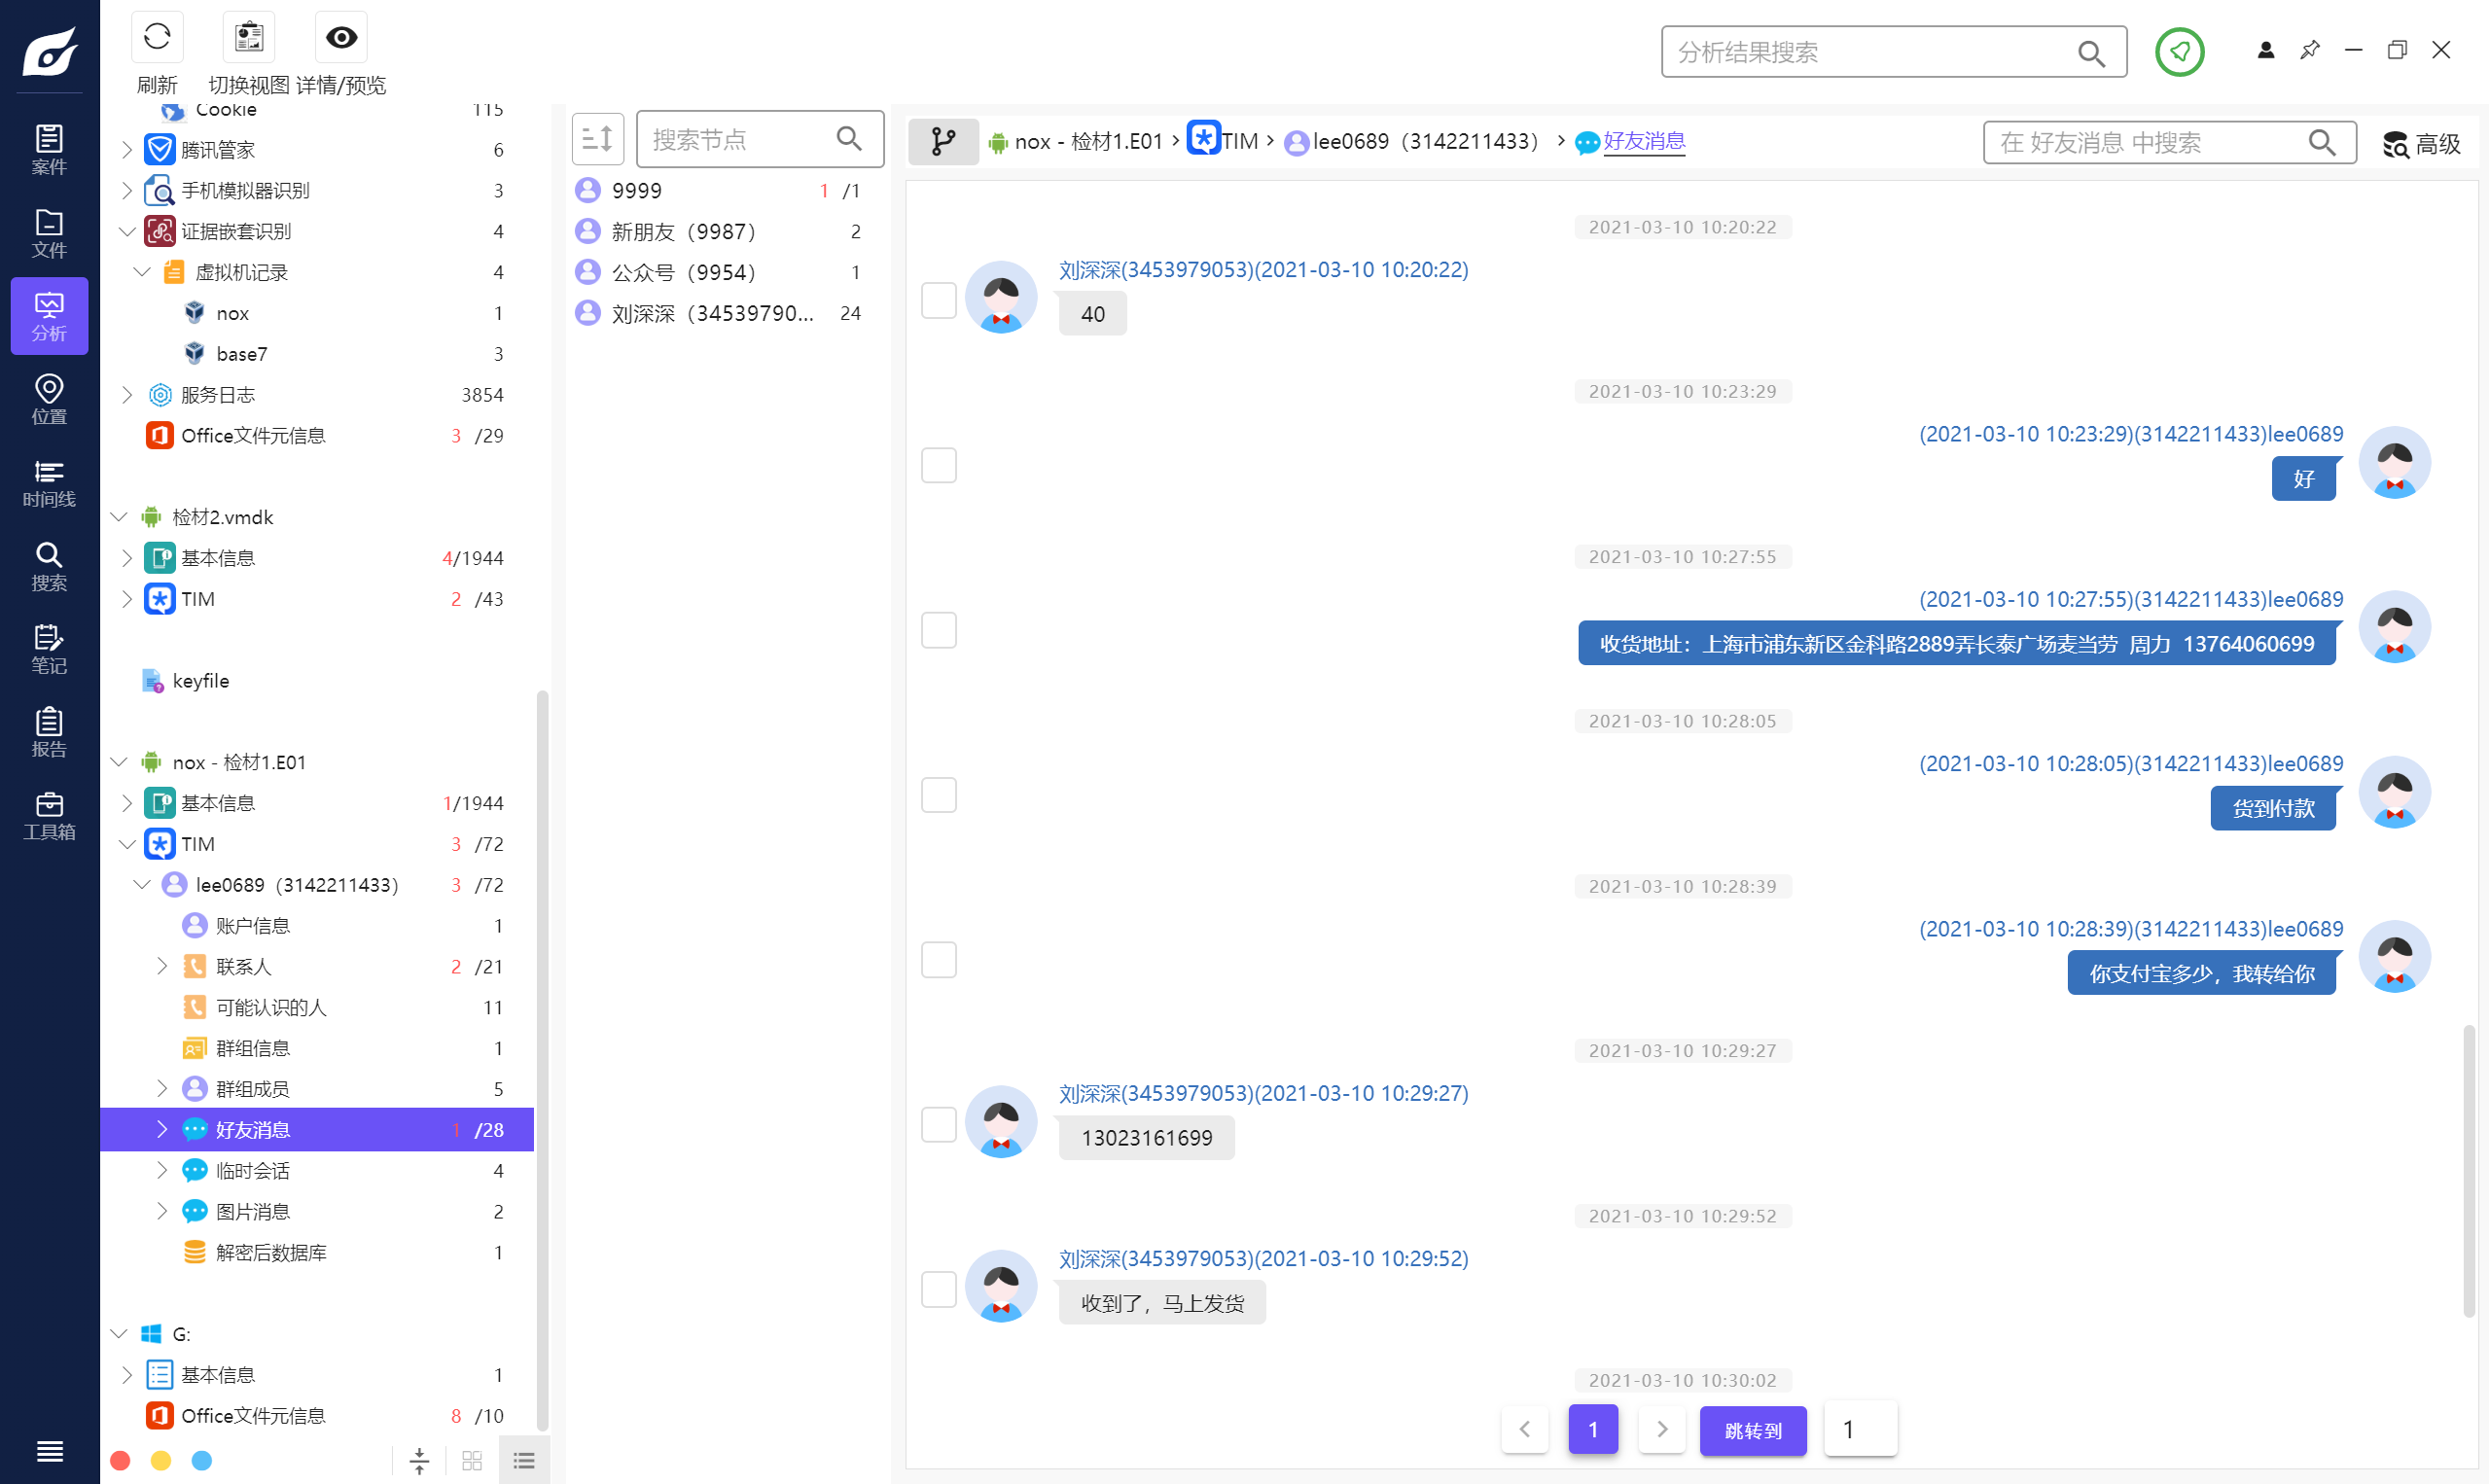Toggle the Detail/Preview eye icon
The width and height of the screenshot is (2489, 1484).
click(341, 38)
